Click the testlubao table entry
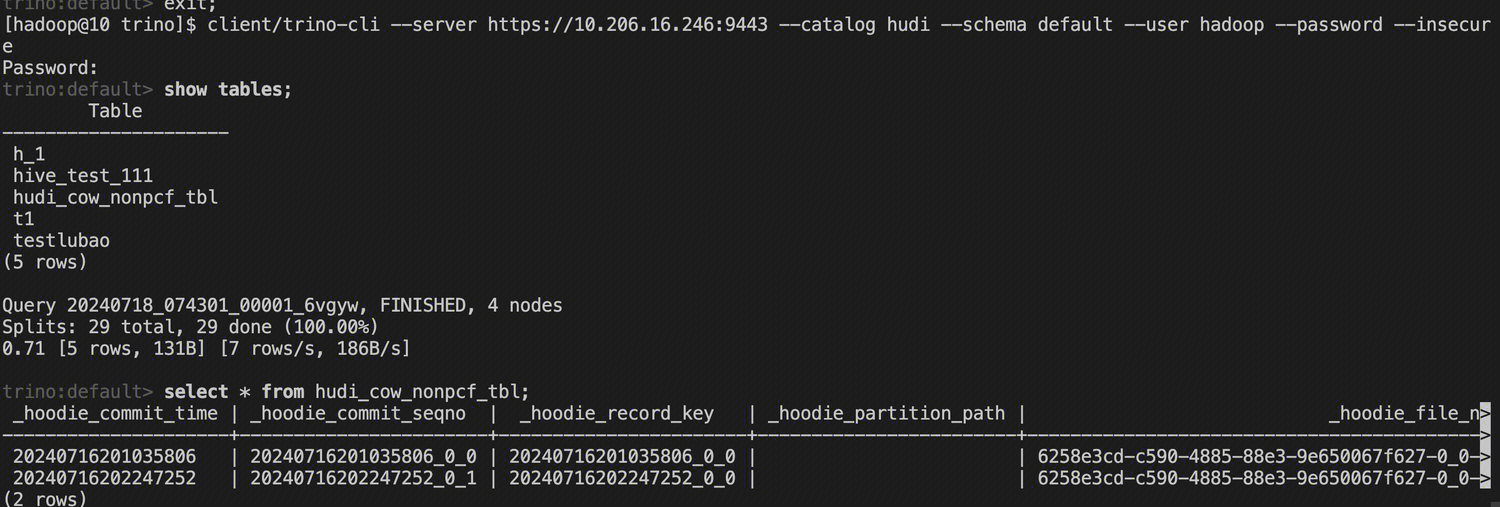1500x507 pixels. pos(61,241)
